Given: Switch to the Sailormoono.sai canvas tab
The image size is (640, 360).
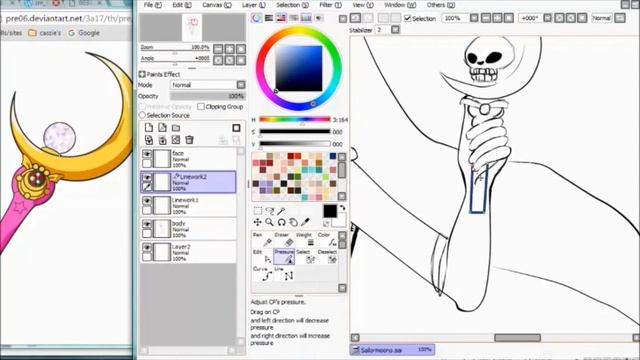Looking at the screenshot, I should coord(392,350).
